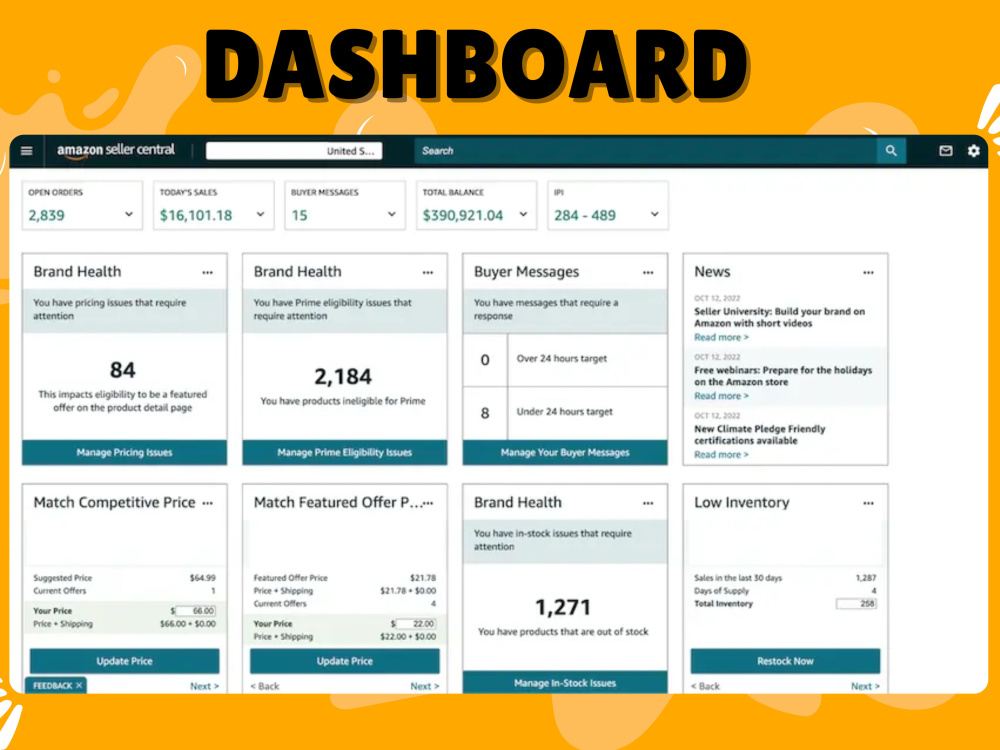1000x750 pixels.
Task: Click Manage Your Buyer Messages button
Action: 565,452
